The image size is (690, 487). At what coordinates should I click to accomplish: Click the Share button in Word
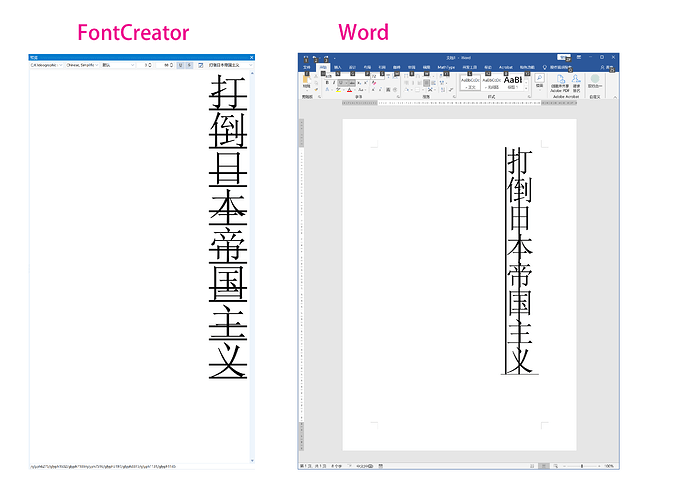[x=607, y=67]
